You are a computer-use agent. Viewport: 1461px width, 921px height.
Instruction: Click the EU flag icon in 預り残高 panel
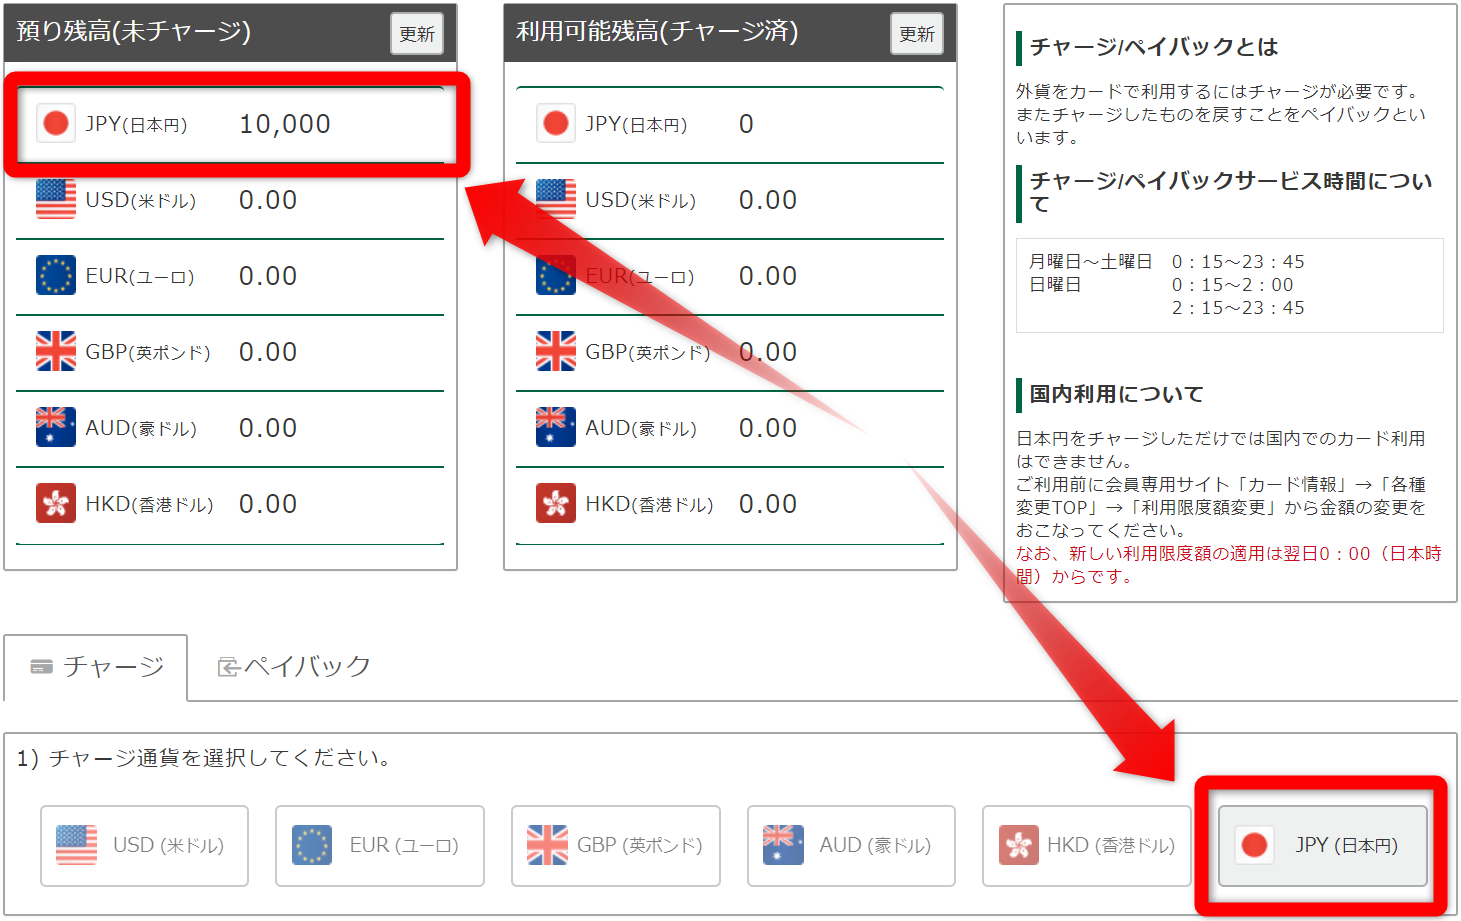click(56, 276)
